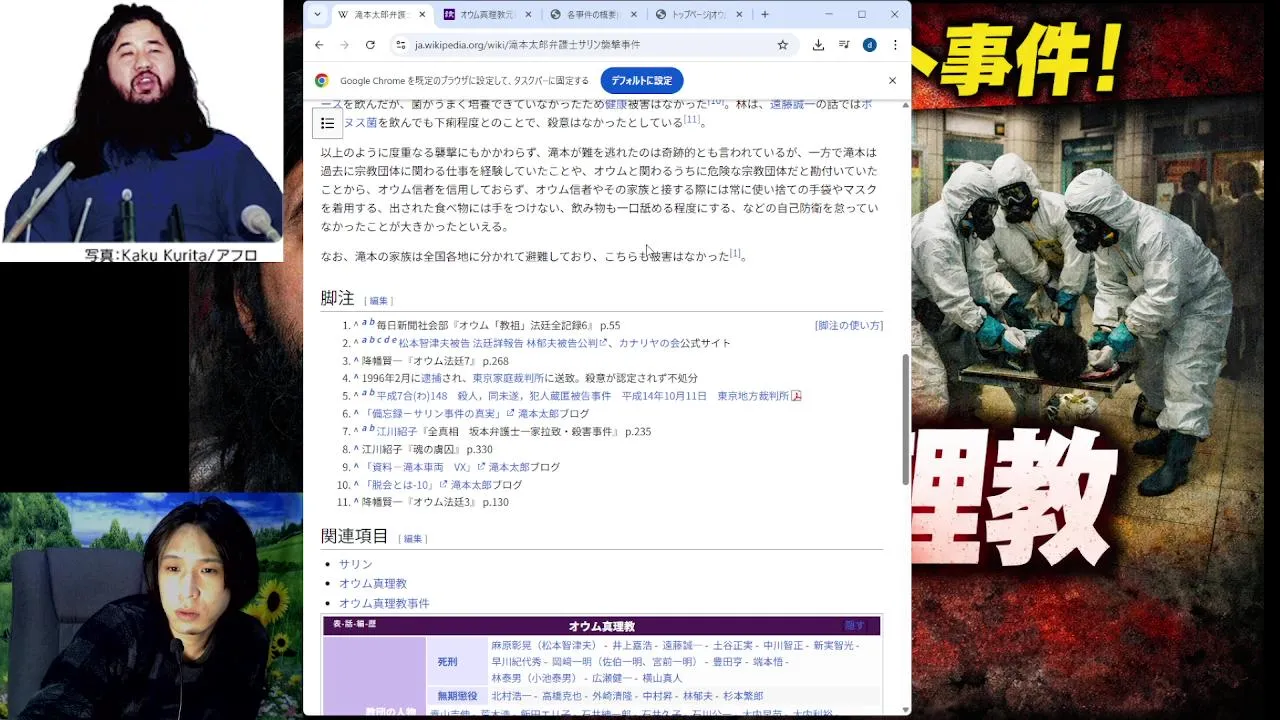Viewport: 1280px width, 720px height.
Task: Close the トップページ tab
Action: click(739, 15)
